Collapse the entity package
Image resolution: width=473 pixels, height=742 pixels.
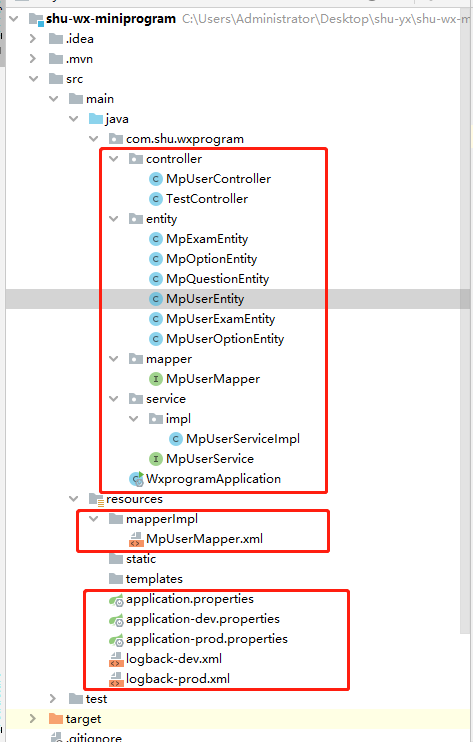point(114,219)
